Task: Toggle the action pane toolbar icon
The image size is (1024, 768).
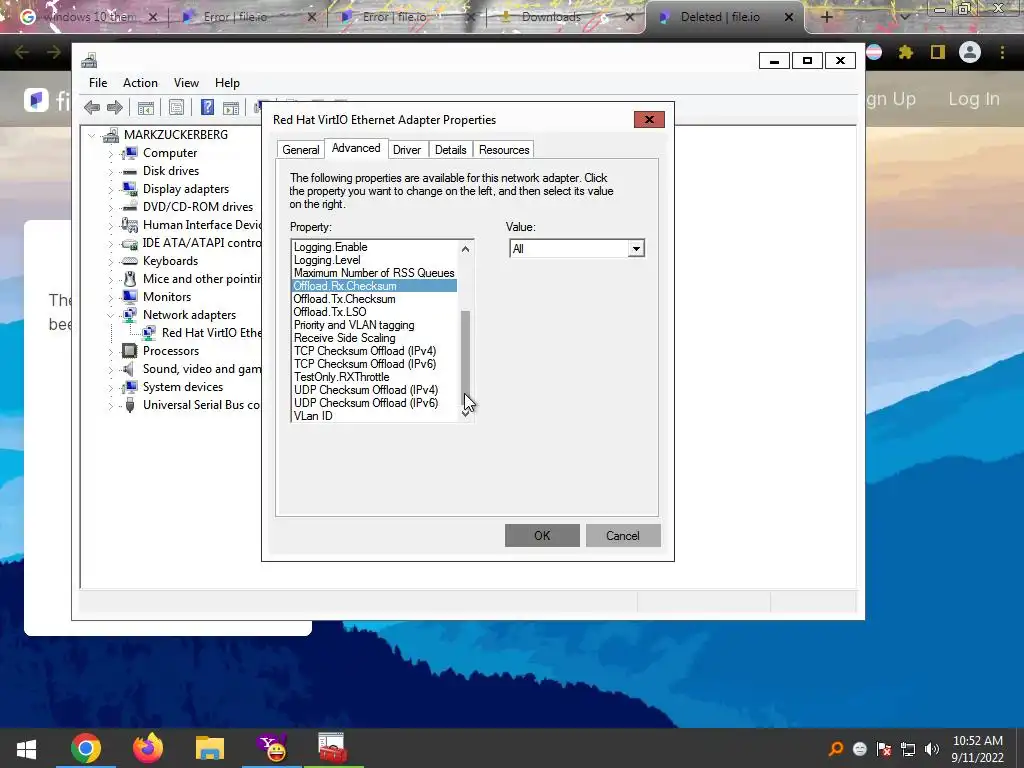Action: click(x=231, y=108)
